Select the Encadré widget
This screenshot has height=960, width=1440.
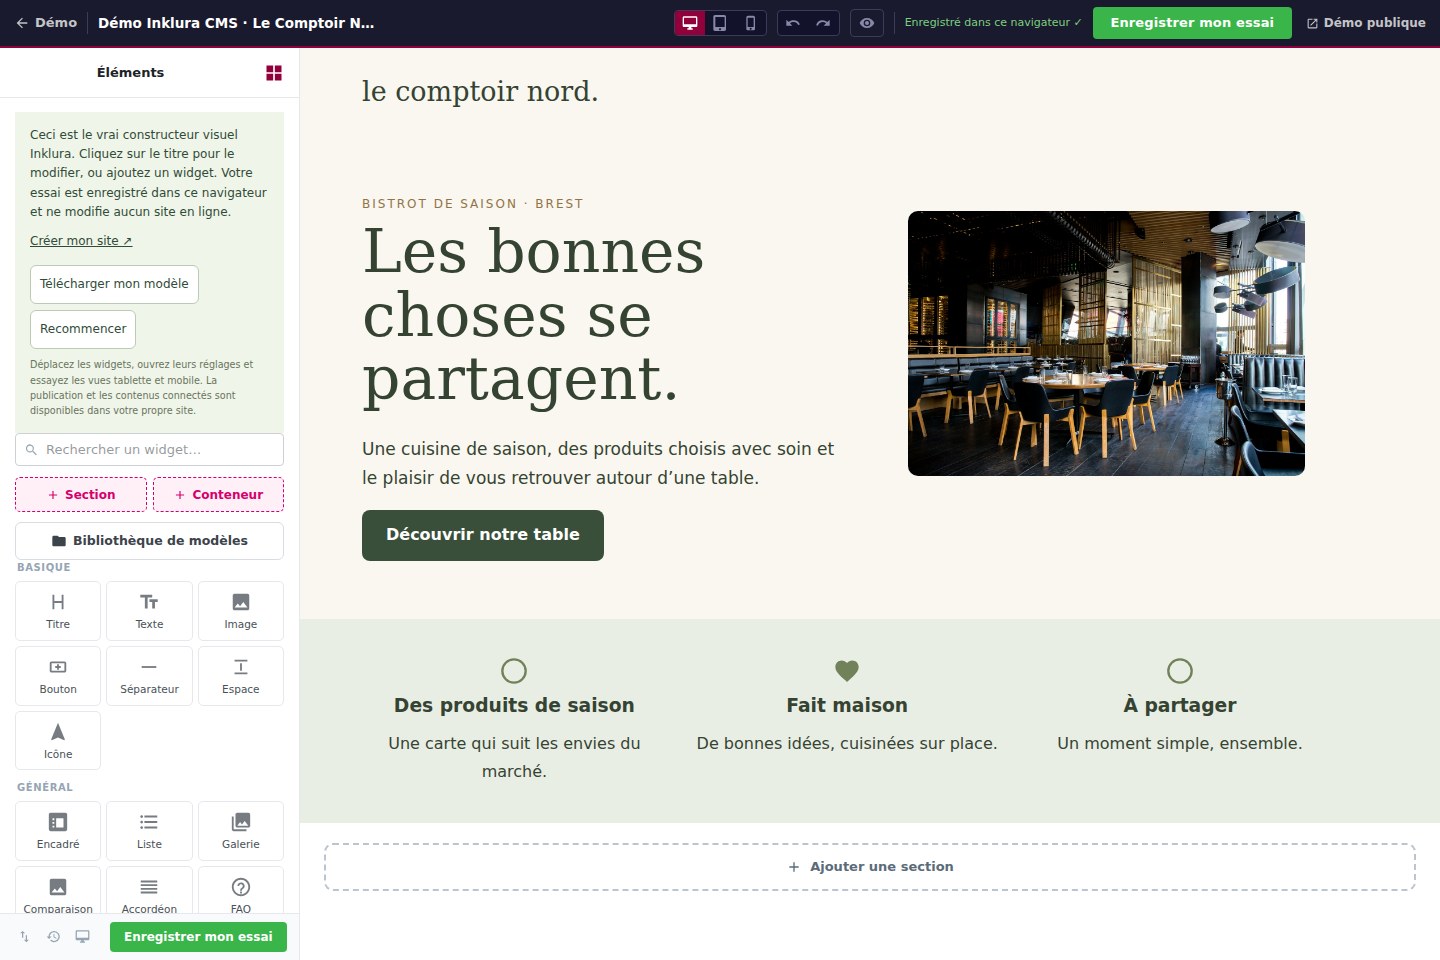(x=58, y=831)
